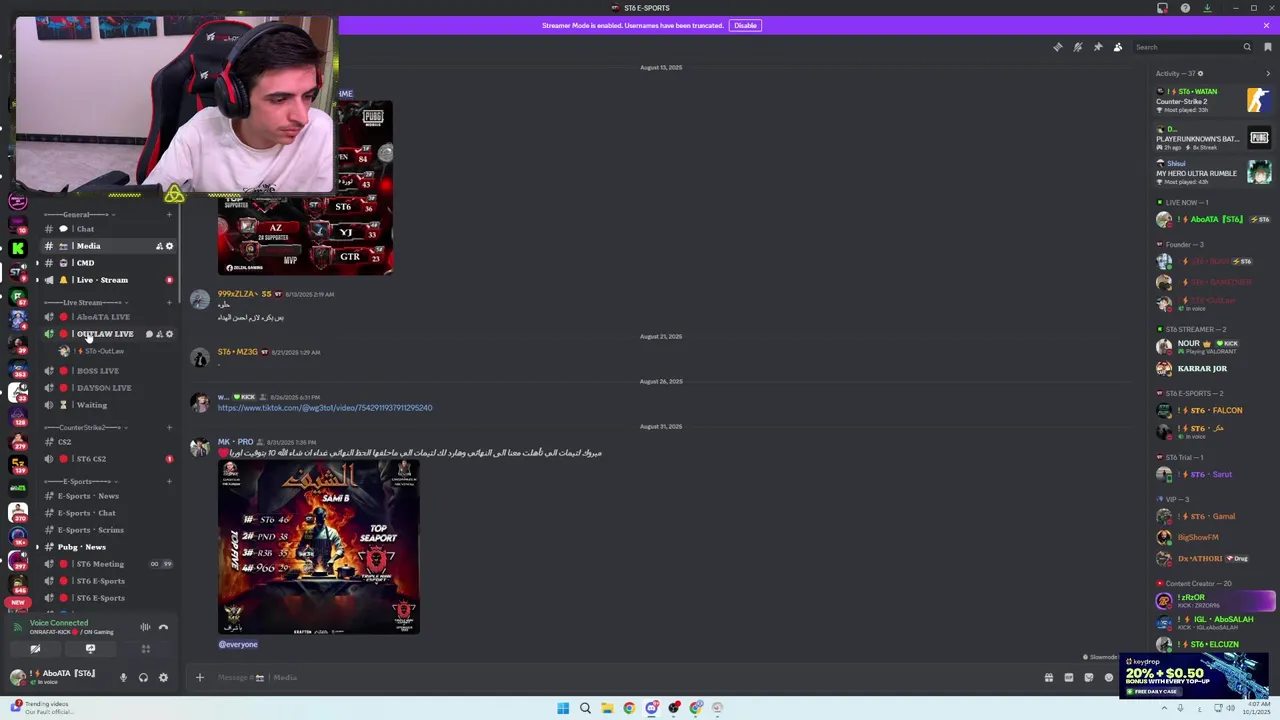Click attach file plus button
The image size is (1280, 720).
[199, 678]
